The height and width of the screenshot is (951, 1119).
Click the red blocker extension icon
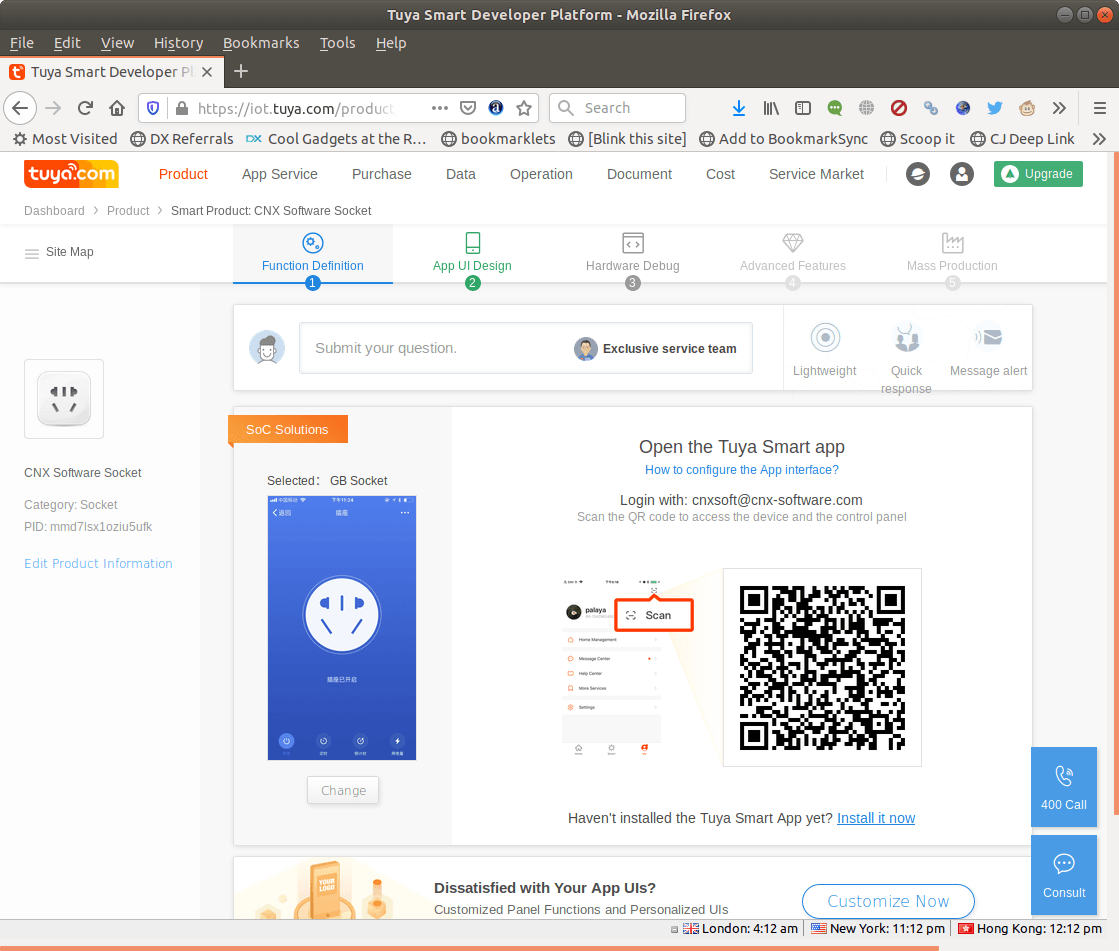pyautogui.click(x=898, y=108)
